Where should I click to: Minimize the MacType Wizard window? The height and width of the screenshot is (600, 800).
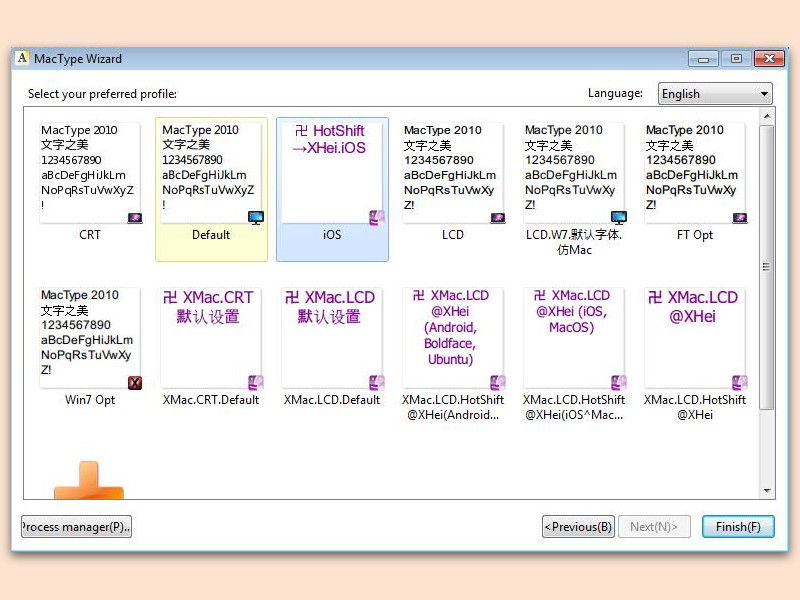(703, 59)
